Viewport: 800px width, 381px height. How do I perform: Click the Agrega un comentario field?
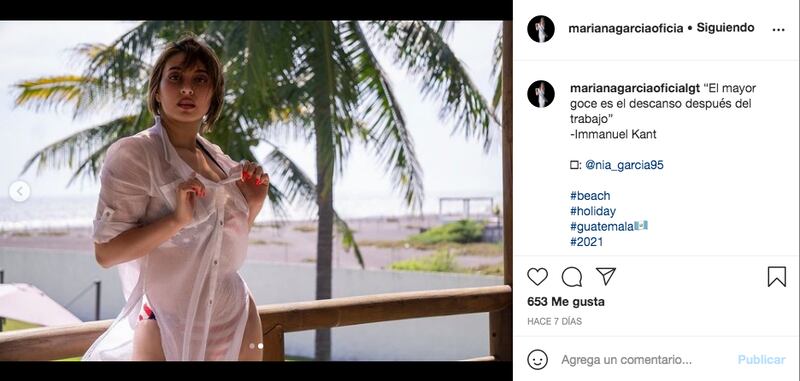coord(627,360)
